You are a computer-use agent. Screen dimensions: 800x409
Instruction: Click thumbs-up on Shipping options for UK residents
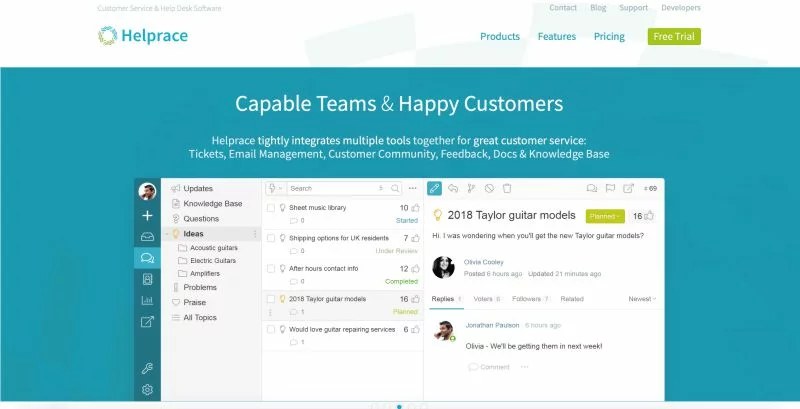(415, 238)
